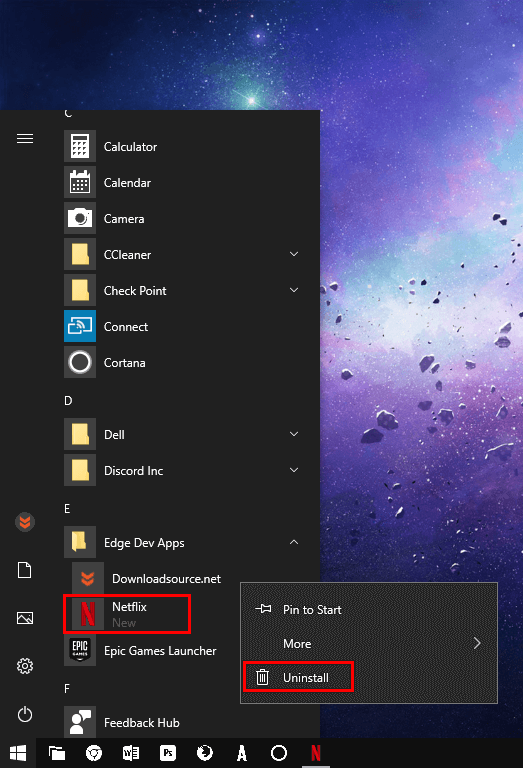Click the Calculator label text
523x768 pixels.
click(x=130, y=147)
